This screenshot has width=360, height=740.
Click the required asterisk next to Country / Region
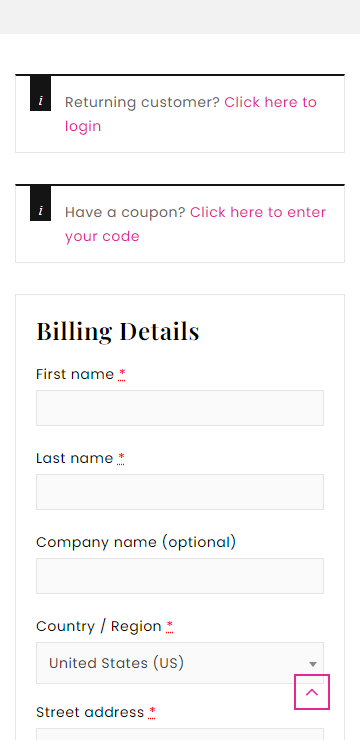click(169, 626)
